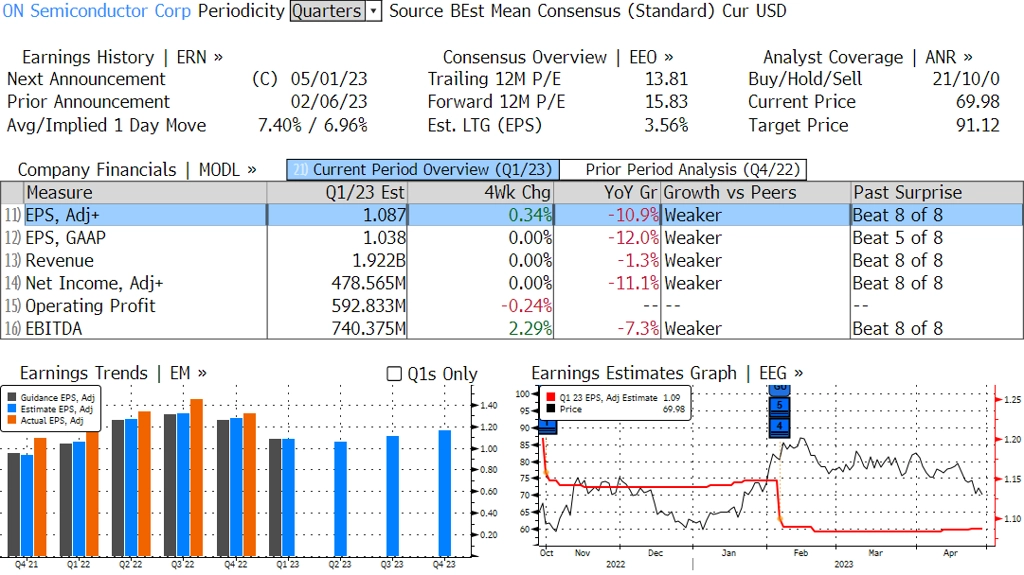Switch to Prior Period Analysis (Q4/22) tab
Viewport: 1024px width, 575px height.
click(684, 170)
